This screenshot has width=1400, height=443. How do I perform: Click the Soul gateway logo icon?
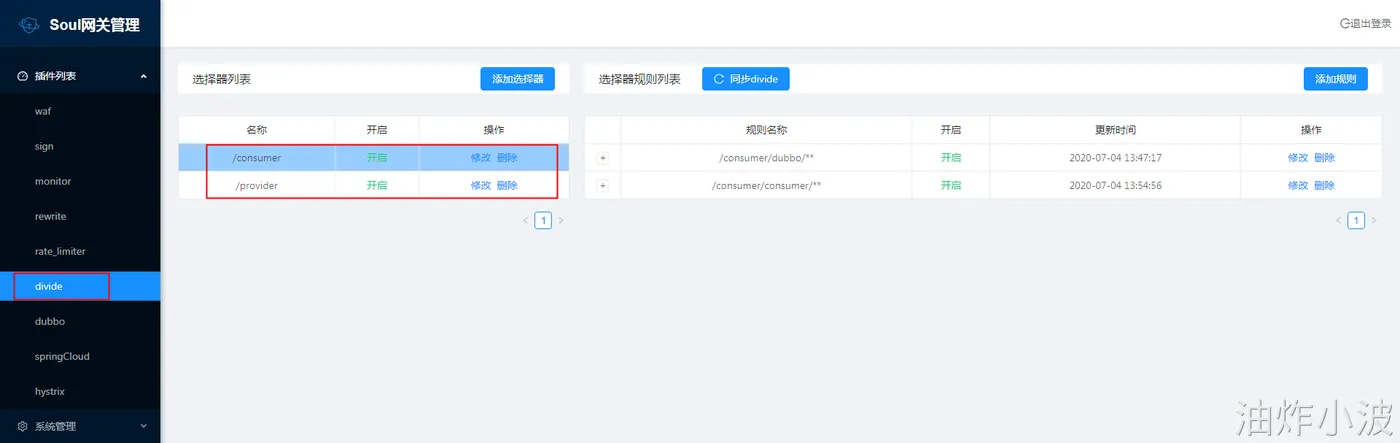pyautogui.click(x=30, y=25)
